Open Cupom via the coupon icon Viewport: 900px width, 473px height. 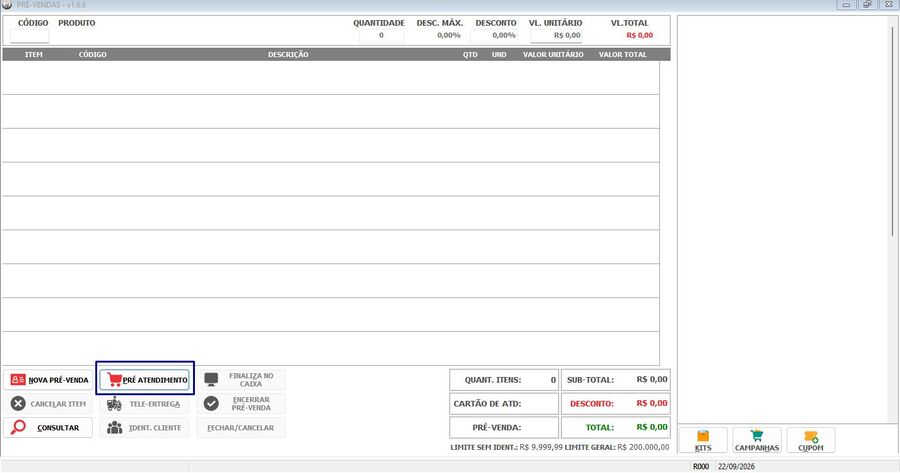tap(811, 437)
